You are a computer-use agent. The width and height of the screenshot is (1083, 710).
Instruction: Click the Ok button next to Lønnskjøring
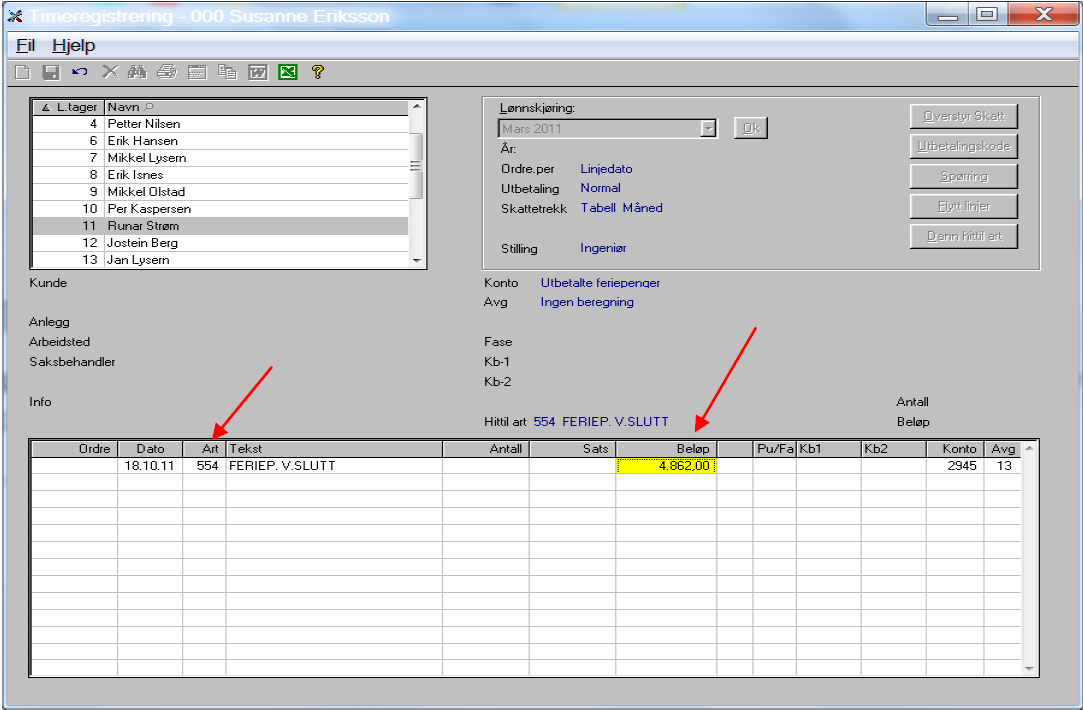click(751, 128)
